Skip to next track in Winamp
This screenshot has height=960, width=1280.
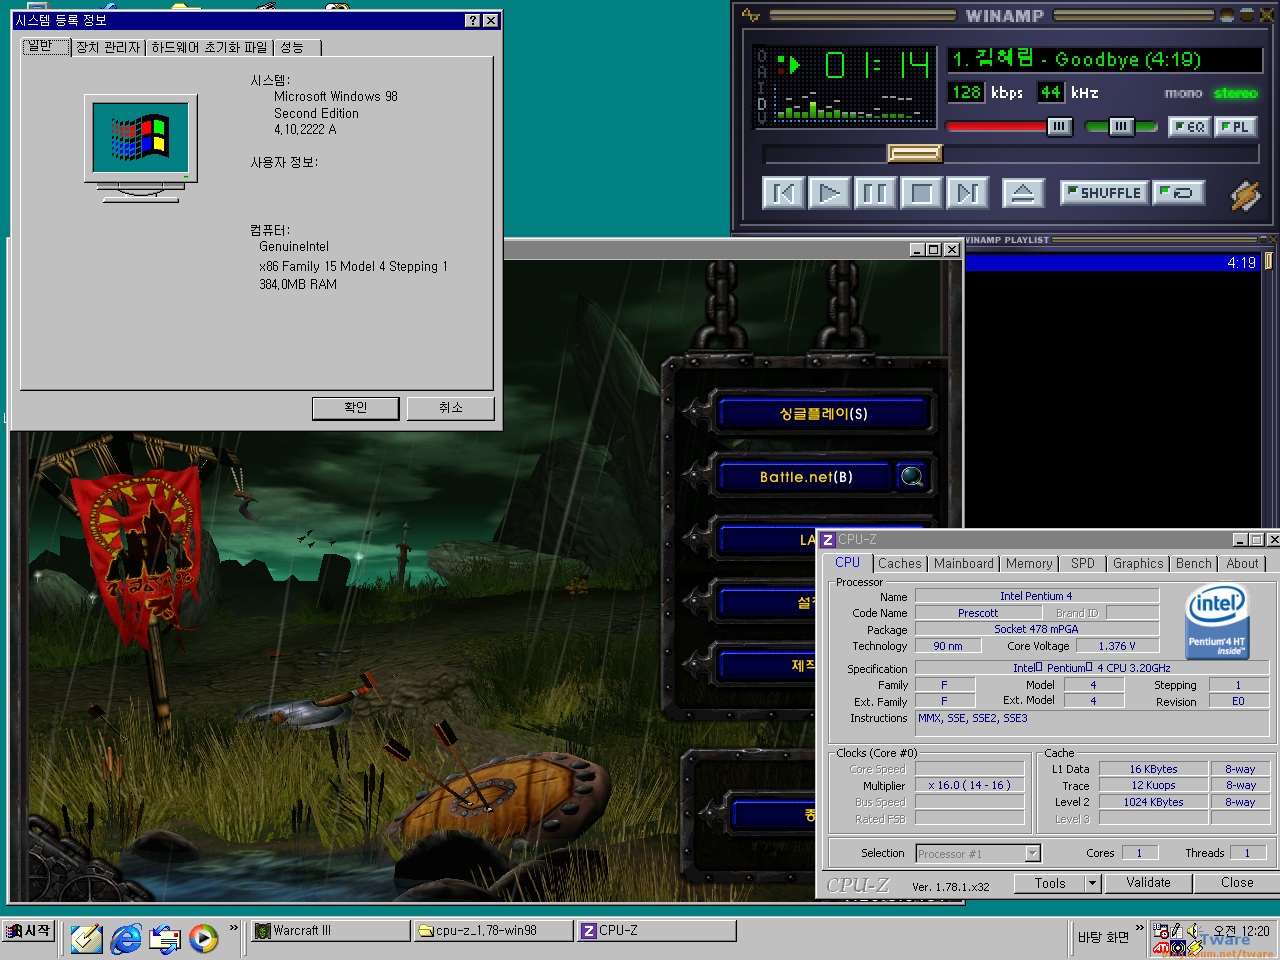pos(967,192)
